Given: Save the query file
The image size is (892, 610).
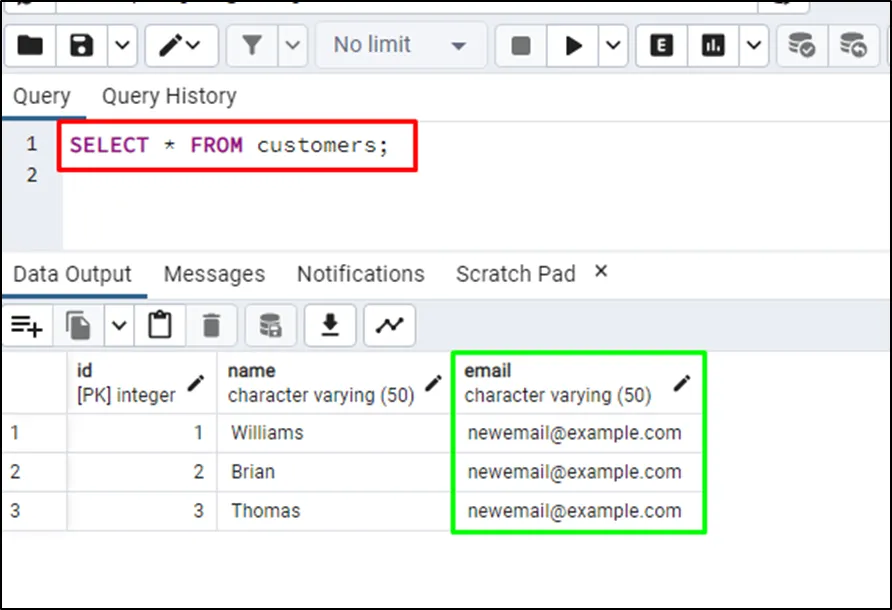Looking at the screenshot, I should point(81,46).
